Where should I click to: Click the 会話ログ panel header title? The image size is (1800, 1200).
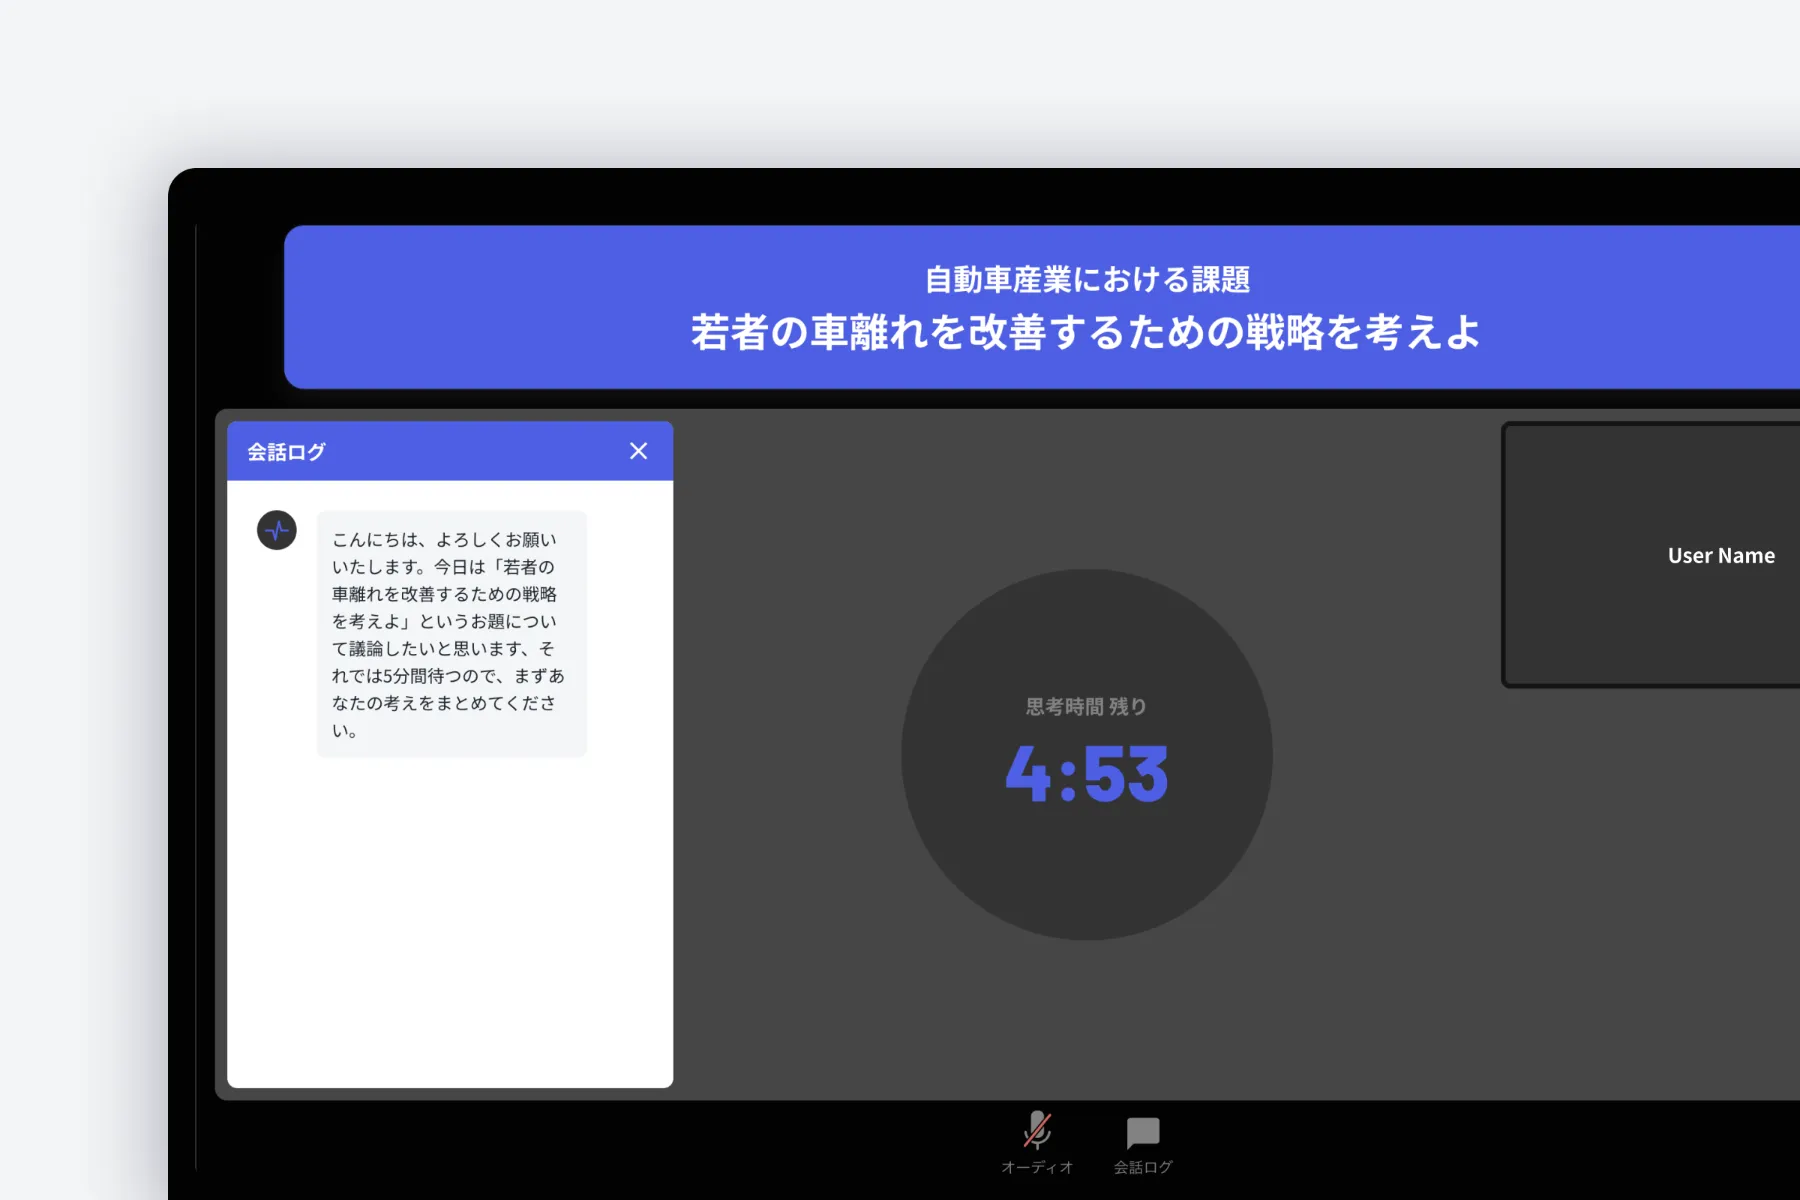coord(287,452)
